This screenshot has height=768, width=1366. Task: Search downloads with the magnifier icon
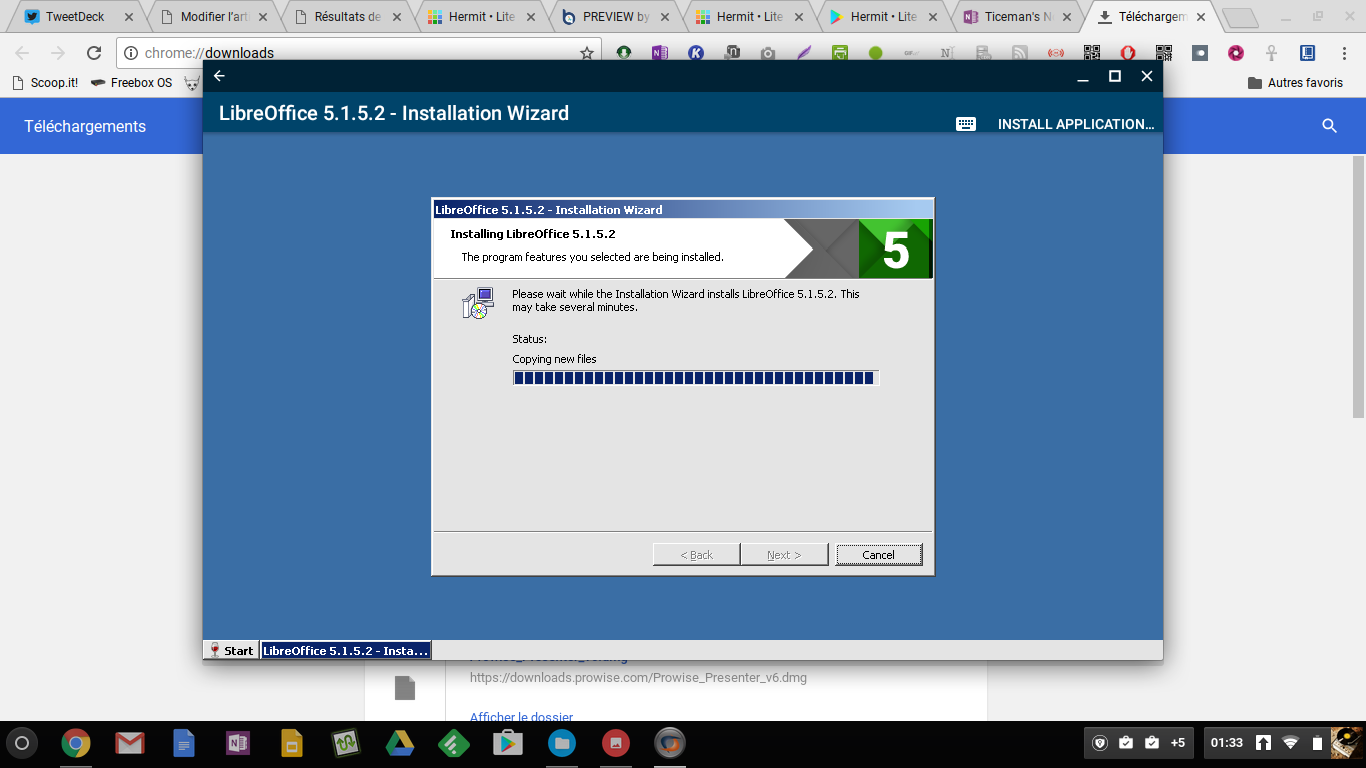(1329, 126)
